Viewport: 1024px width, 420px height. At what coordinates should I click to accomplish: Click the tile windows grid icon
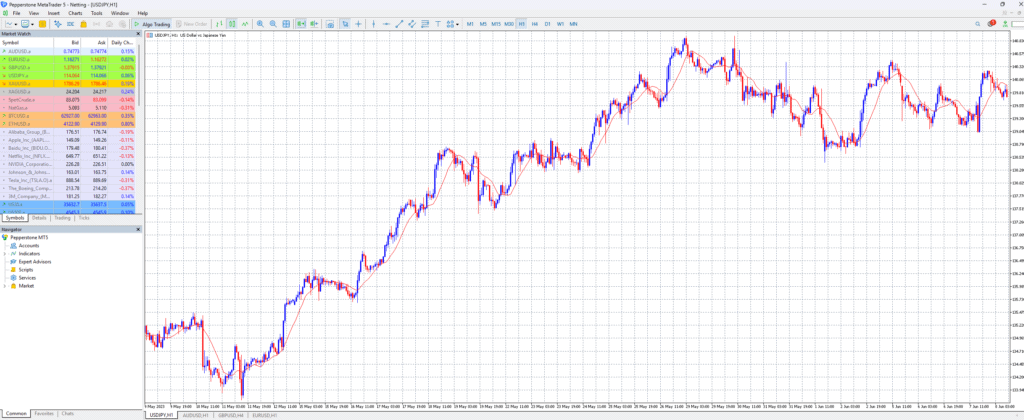(x=286, y=24)
